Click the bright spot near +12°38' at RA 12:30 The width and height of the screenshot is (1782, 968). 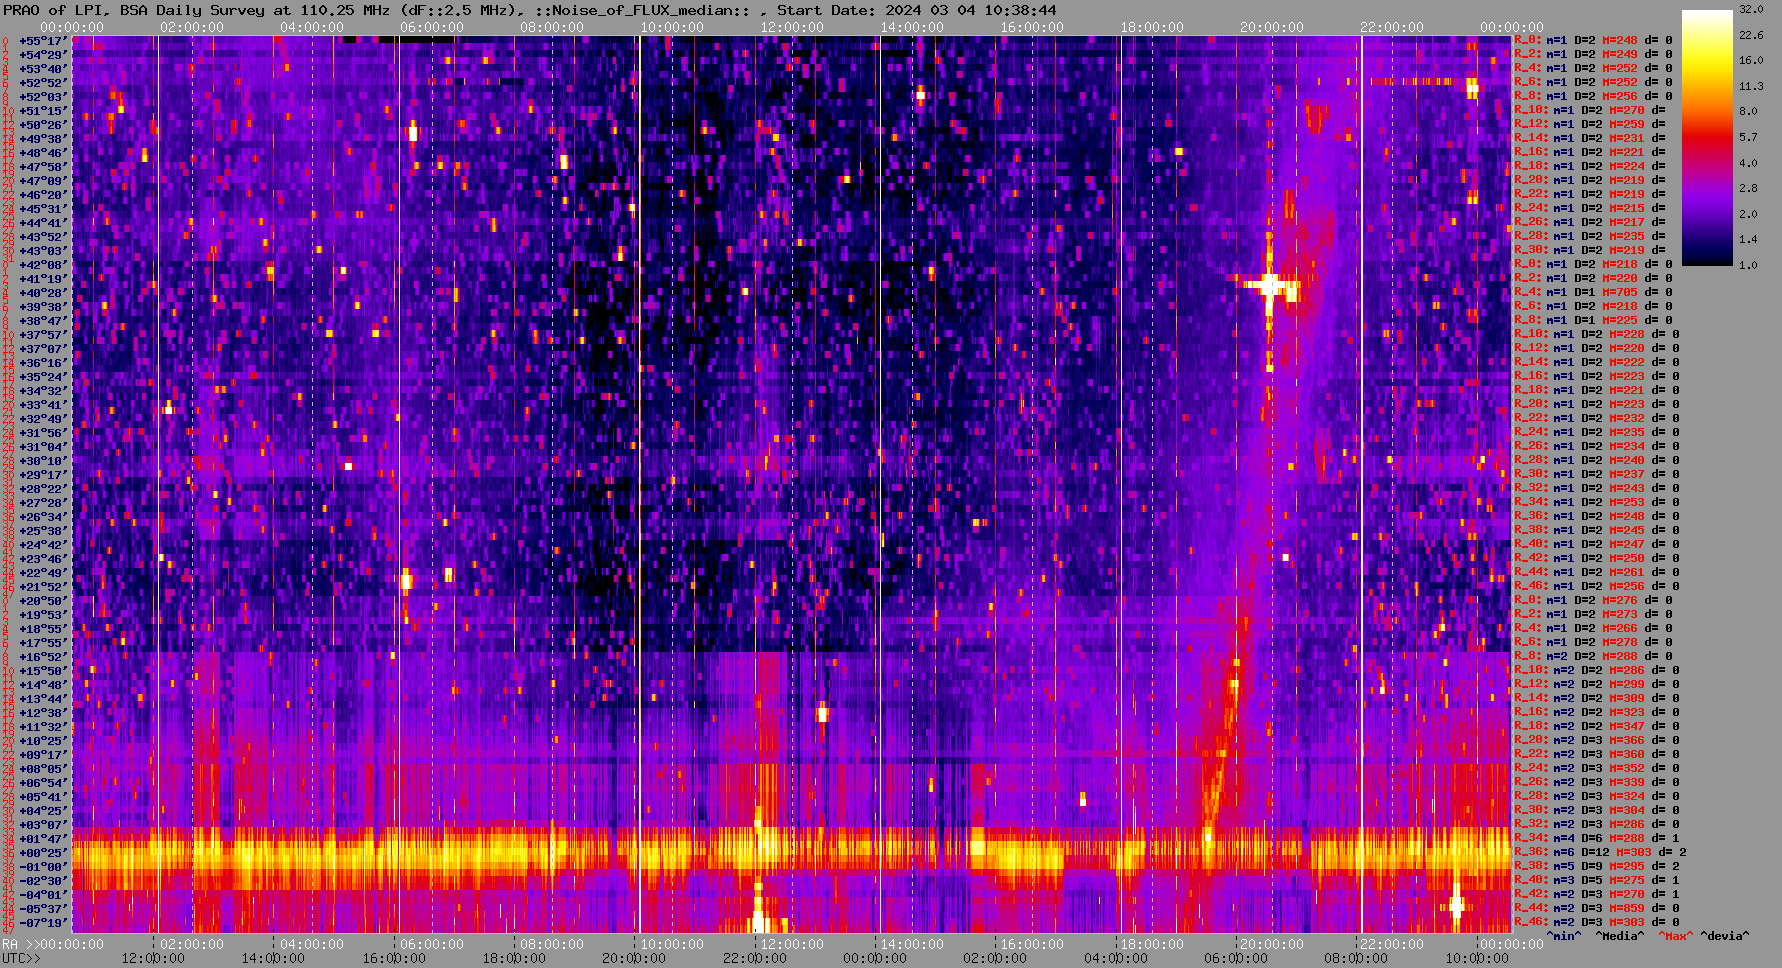pyautogui.click(x=822, y=713)
